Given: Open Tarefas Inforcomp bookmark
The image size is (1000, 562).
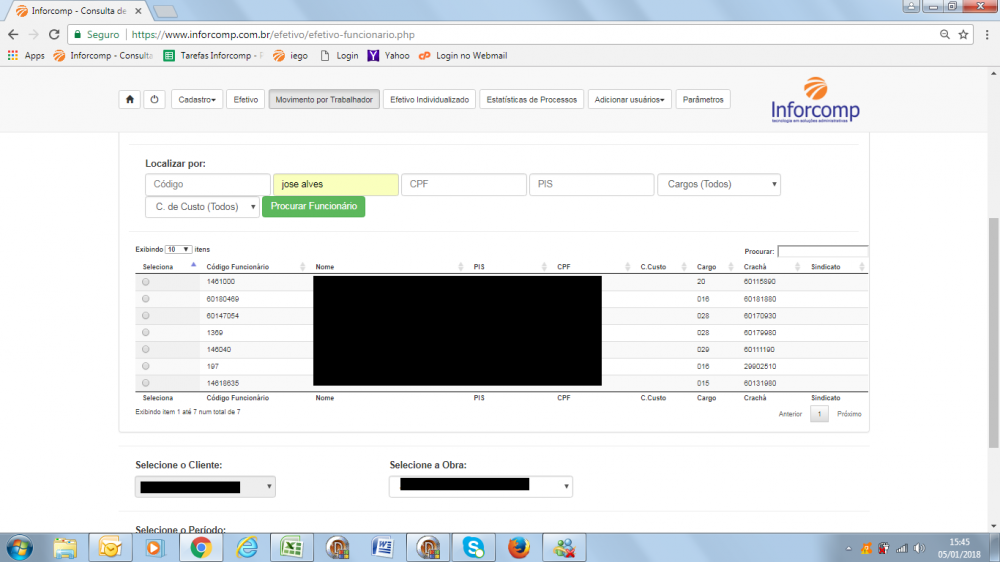Looking at the screenshot, I should [213, 55].
